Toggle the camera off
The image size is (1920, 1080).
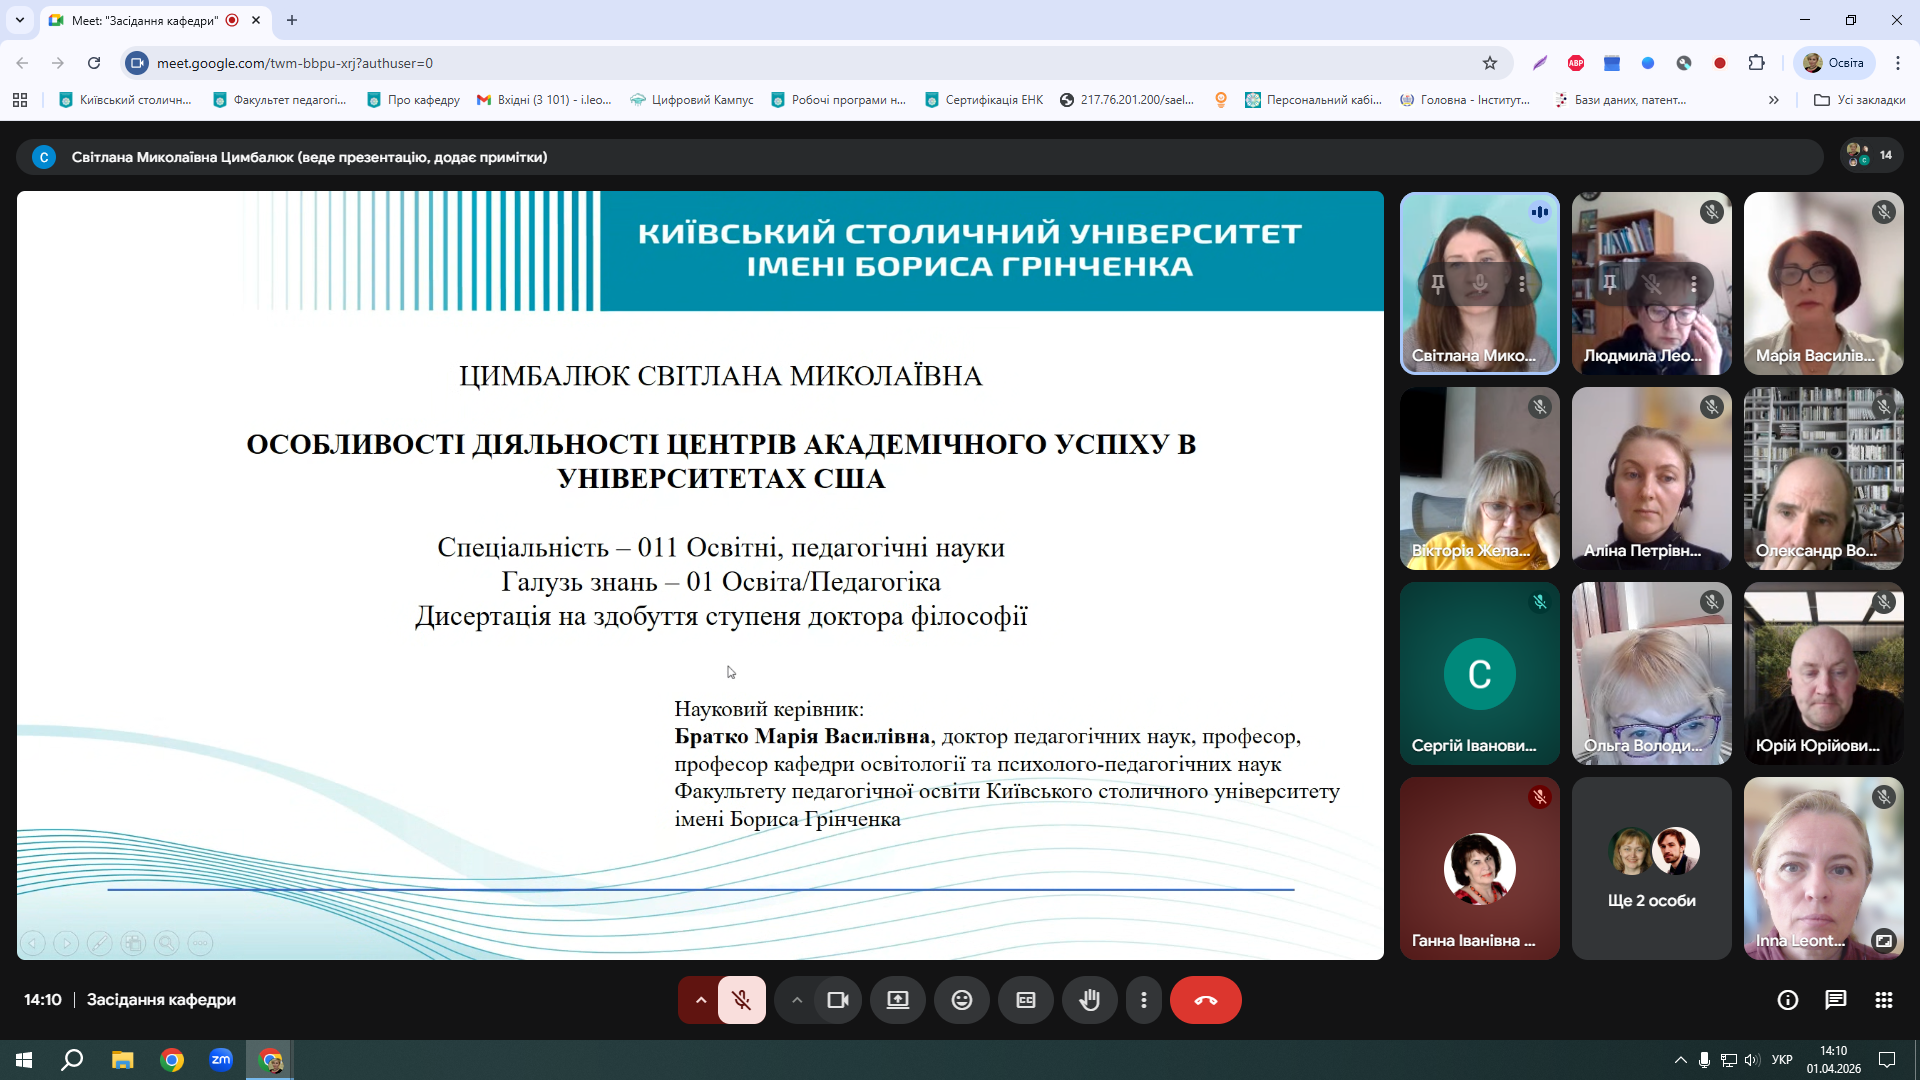[x=837, y=1000]
